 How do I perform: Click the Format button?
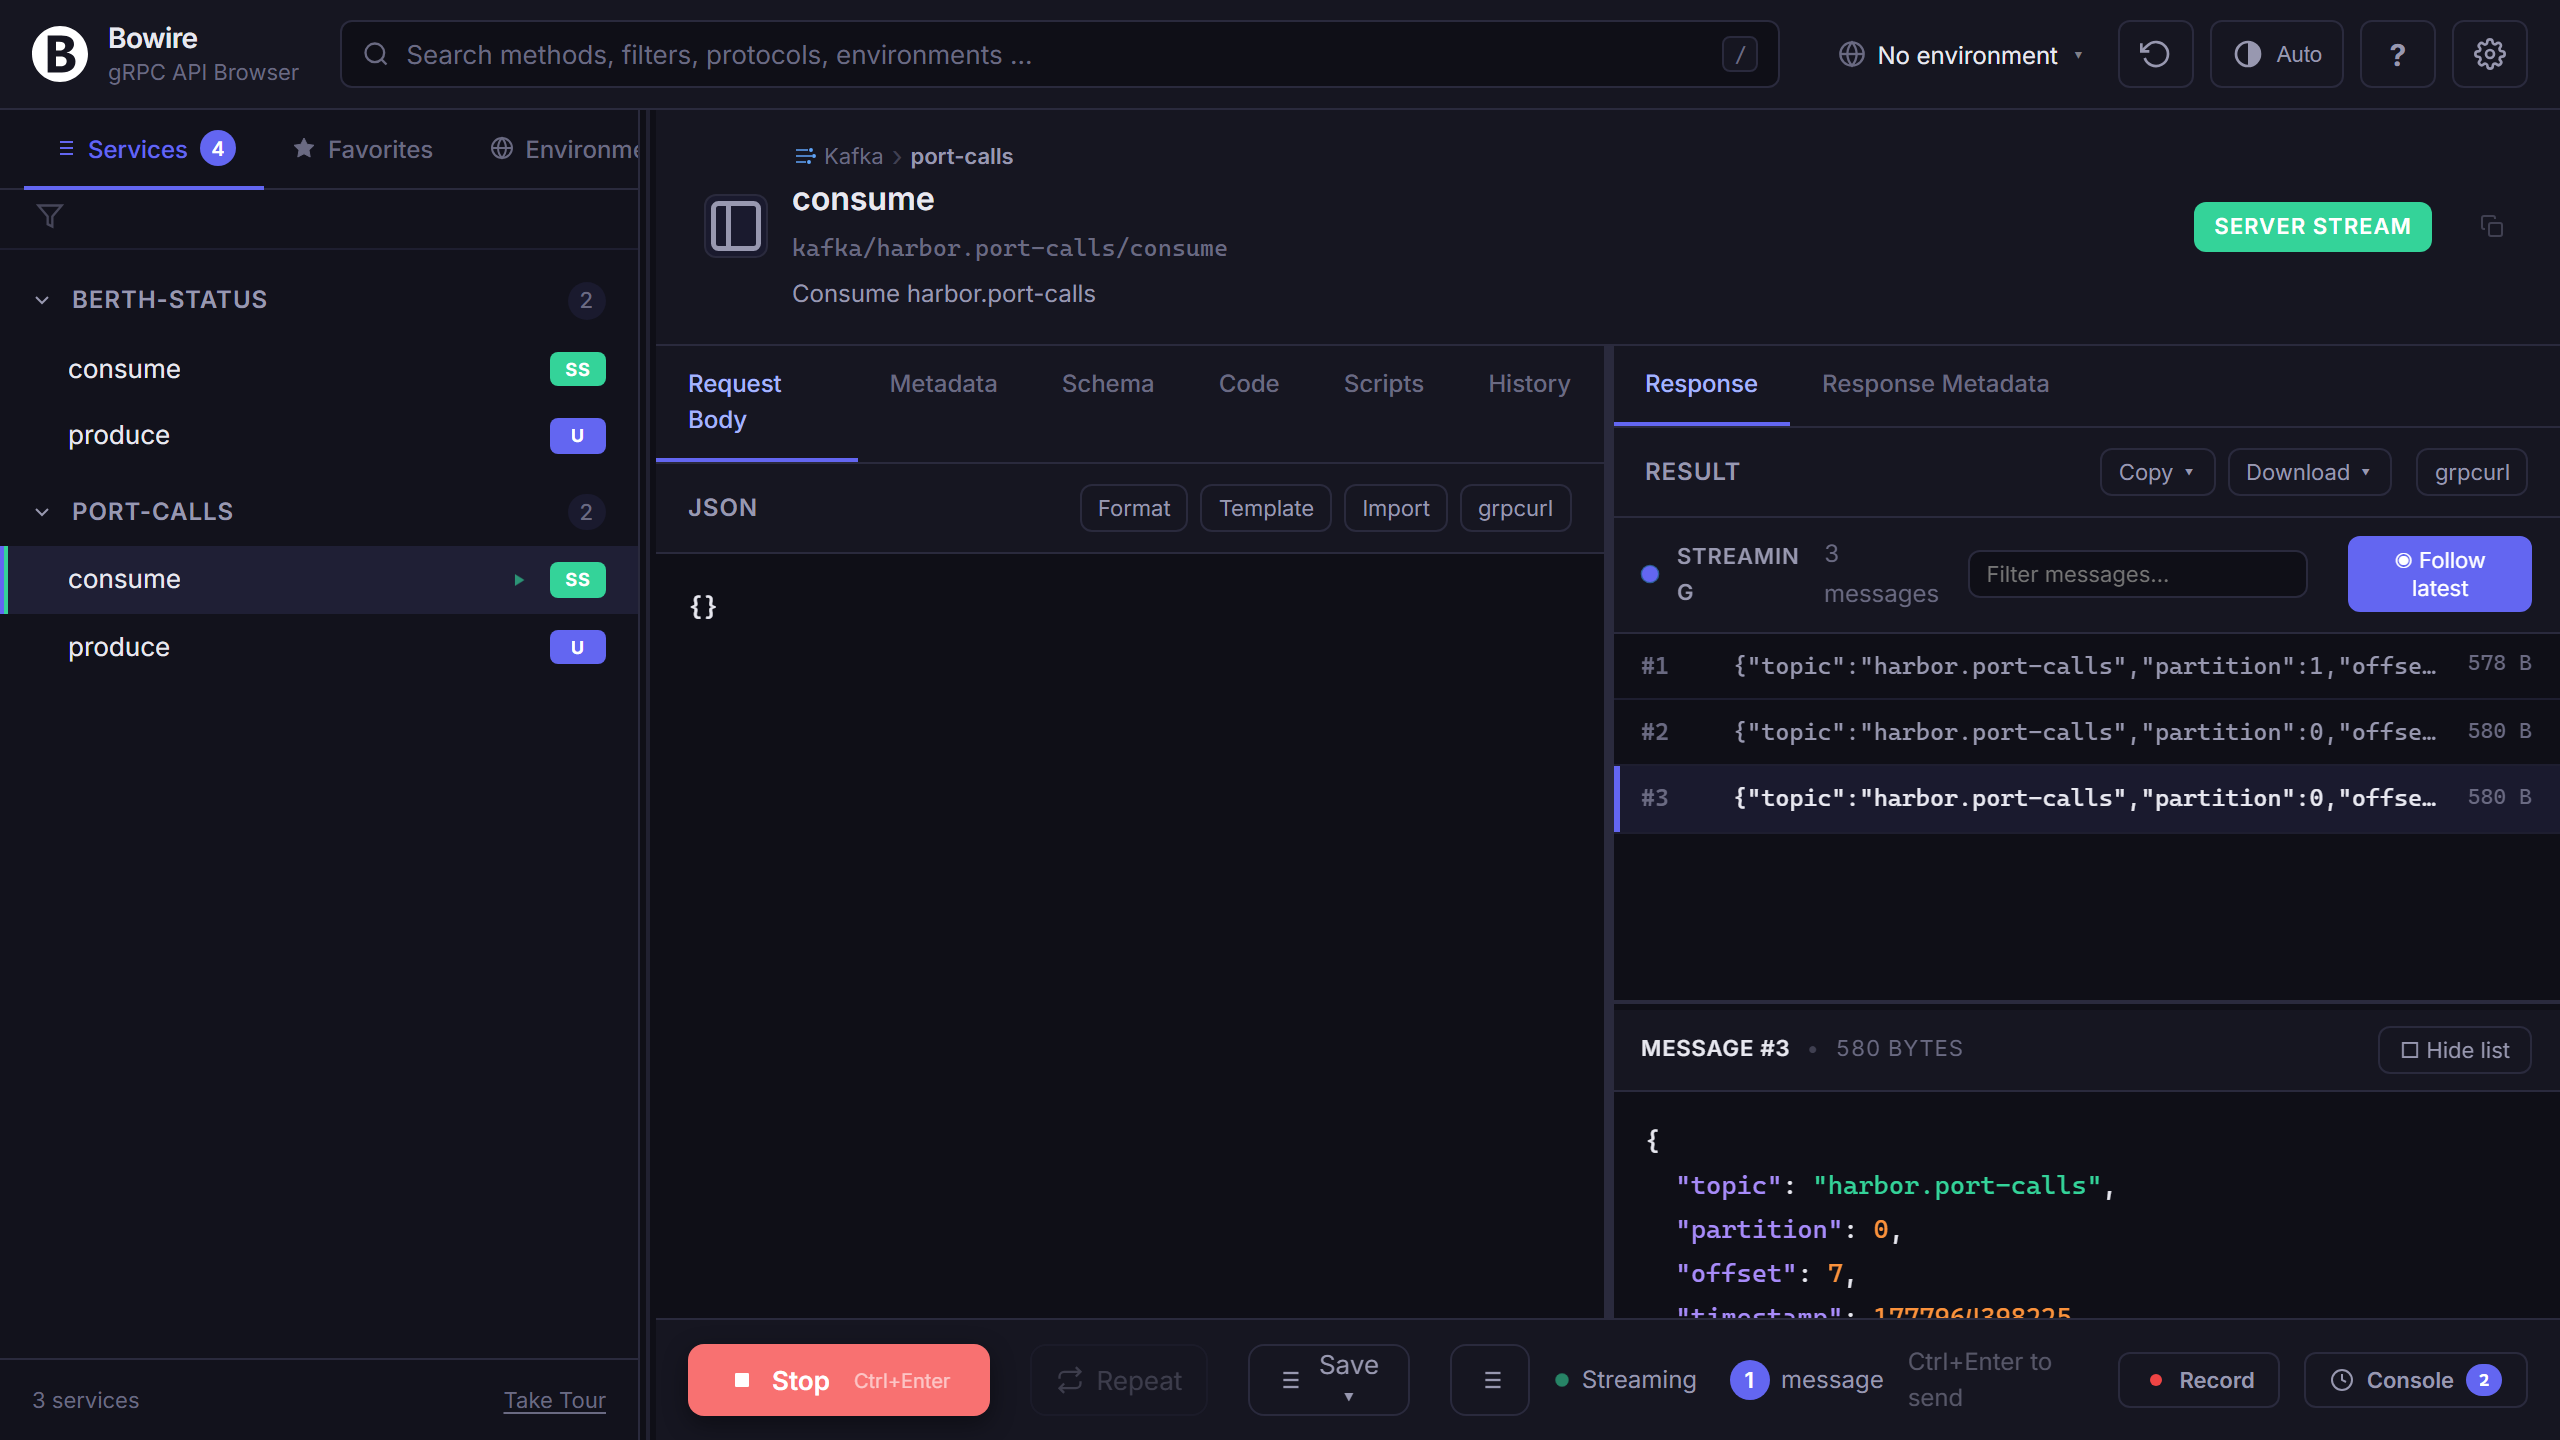tap(1133, 508)
